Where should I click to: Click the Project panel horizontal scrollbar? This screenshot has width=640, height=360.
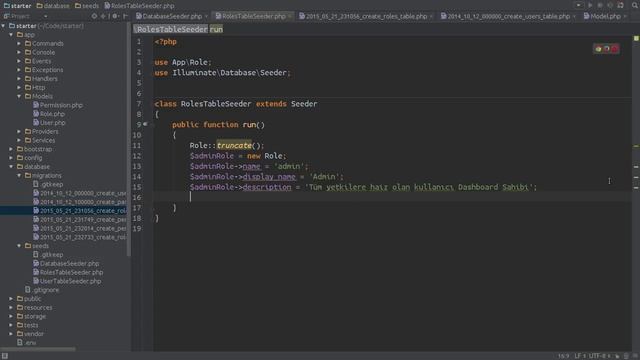pyautogui.click(x=38, y=349)
